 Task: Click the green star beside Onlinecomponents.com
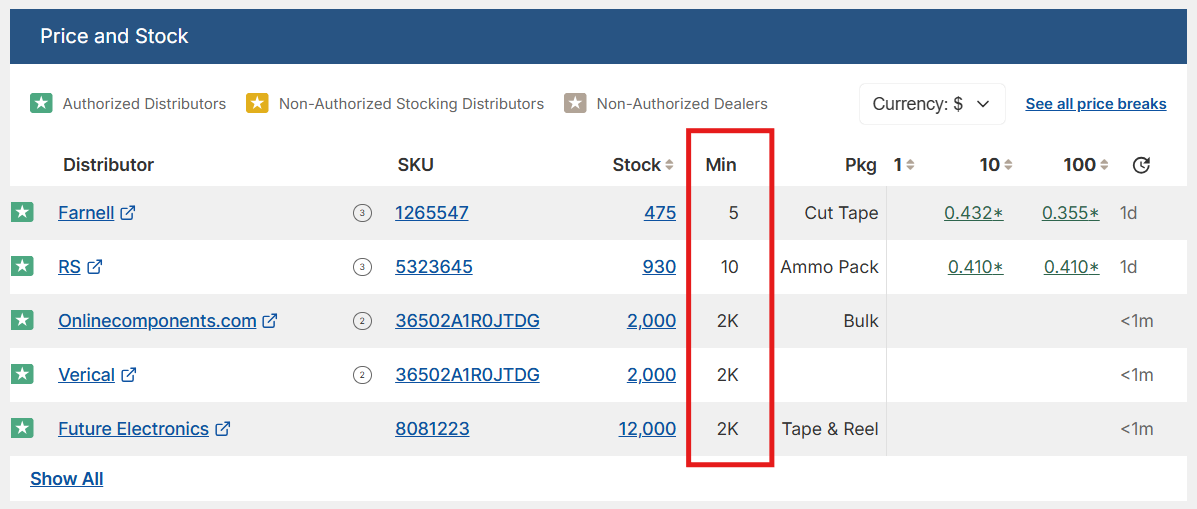pos(22,321)
